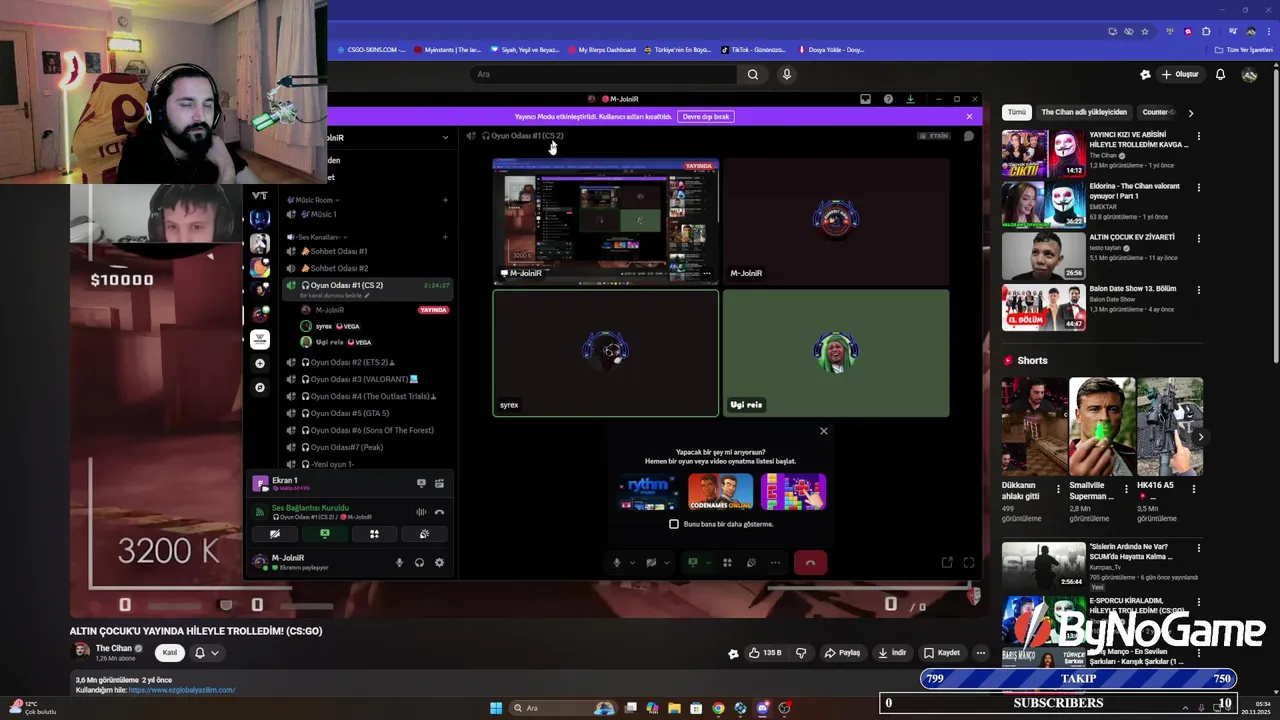Open soundboard button in voice panel
The width and height of the screenshot is (1280, 720).
pos(424,534)
